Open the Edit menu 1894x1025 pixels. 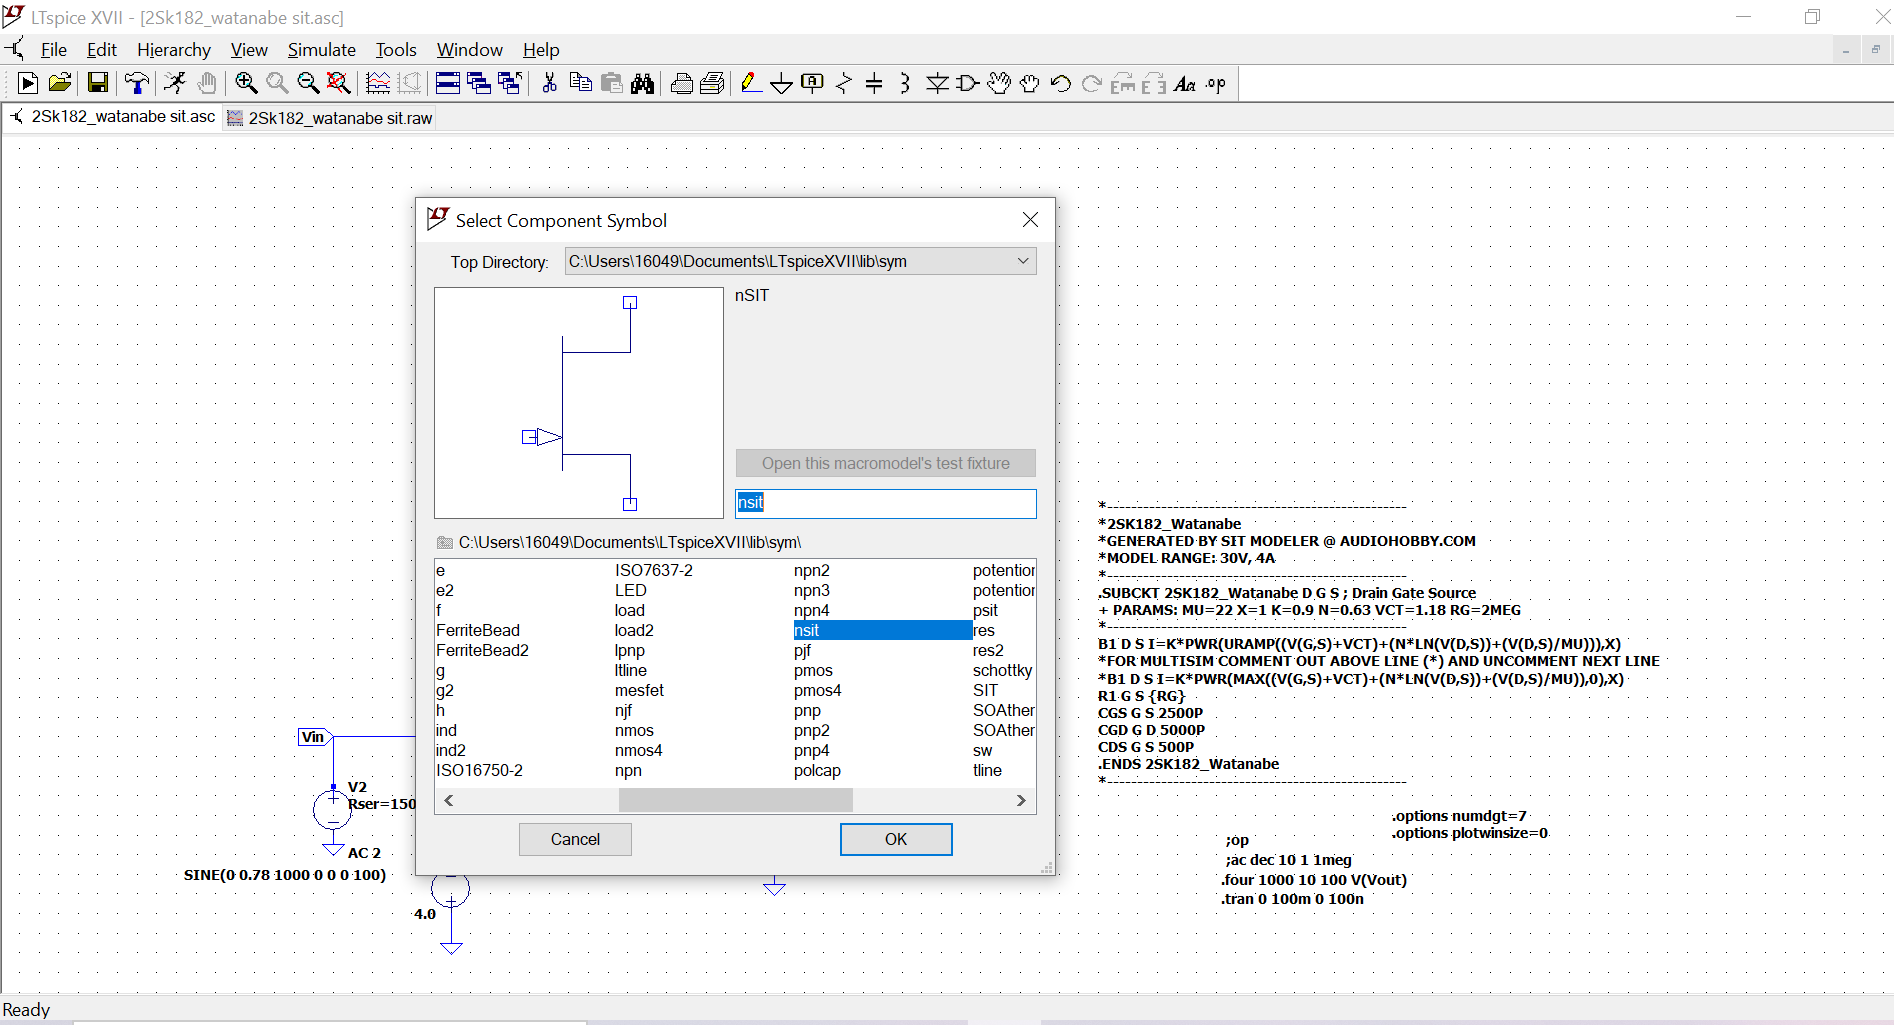point(102,50)
